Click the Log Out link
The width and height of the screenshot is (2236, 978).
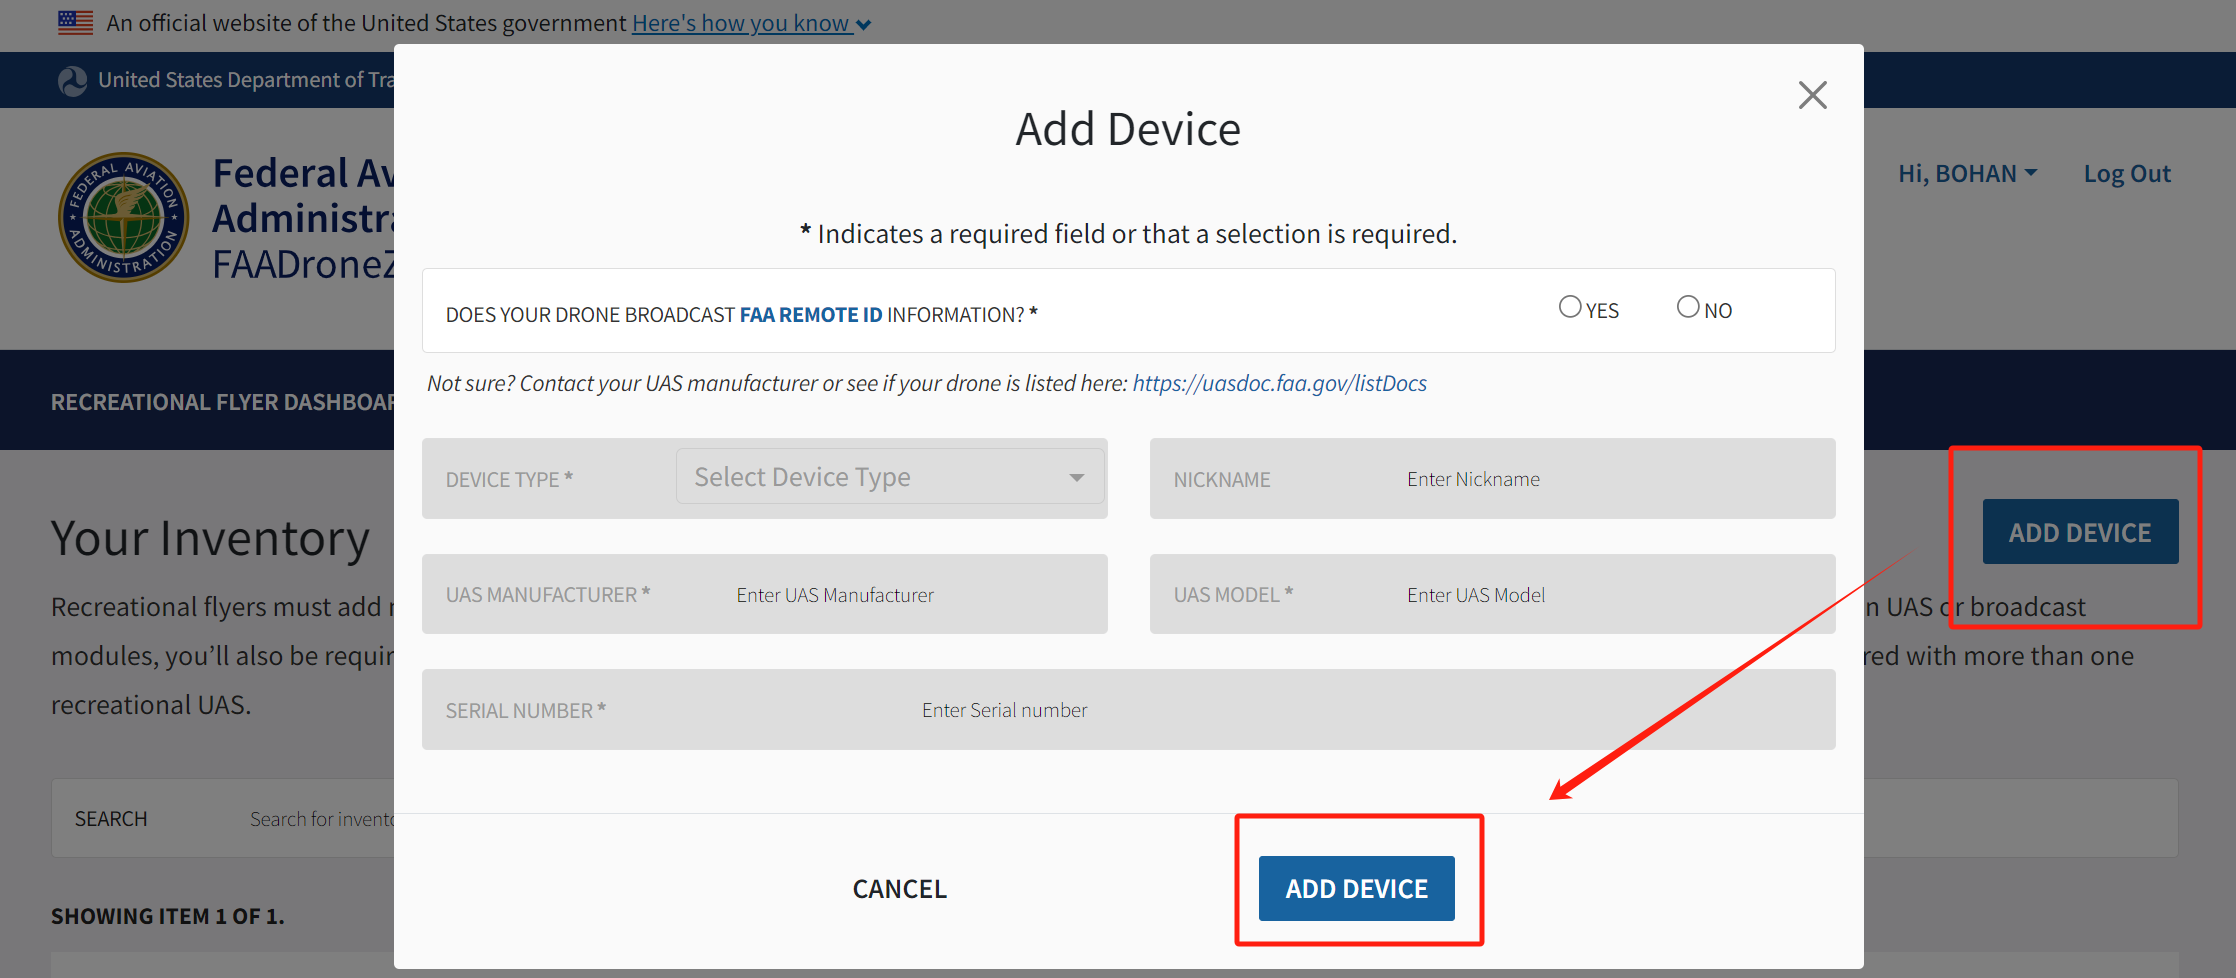[2126, 174]
